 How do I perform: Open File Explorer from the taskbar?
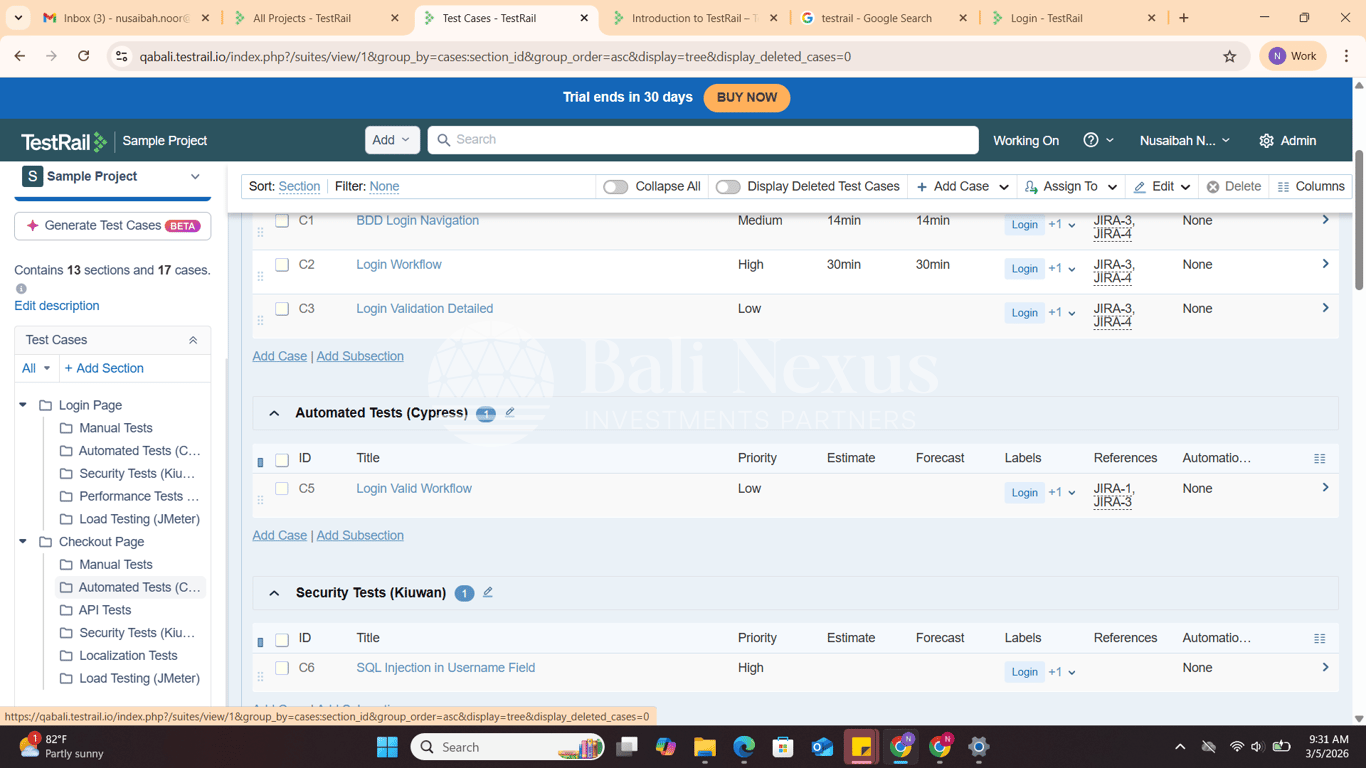pyautogui.click(x=705, y=747)
